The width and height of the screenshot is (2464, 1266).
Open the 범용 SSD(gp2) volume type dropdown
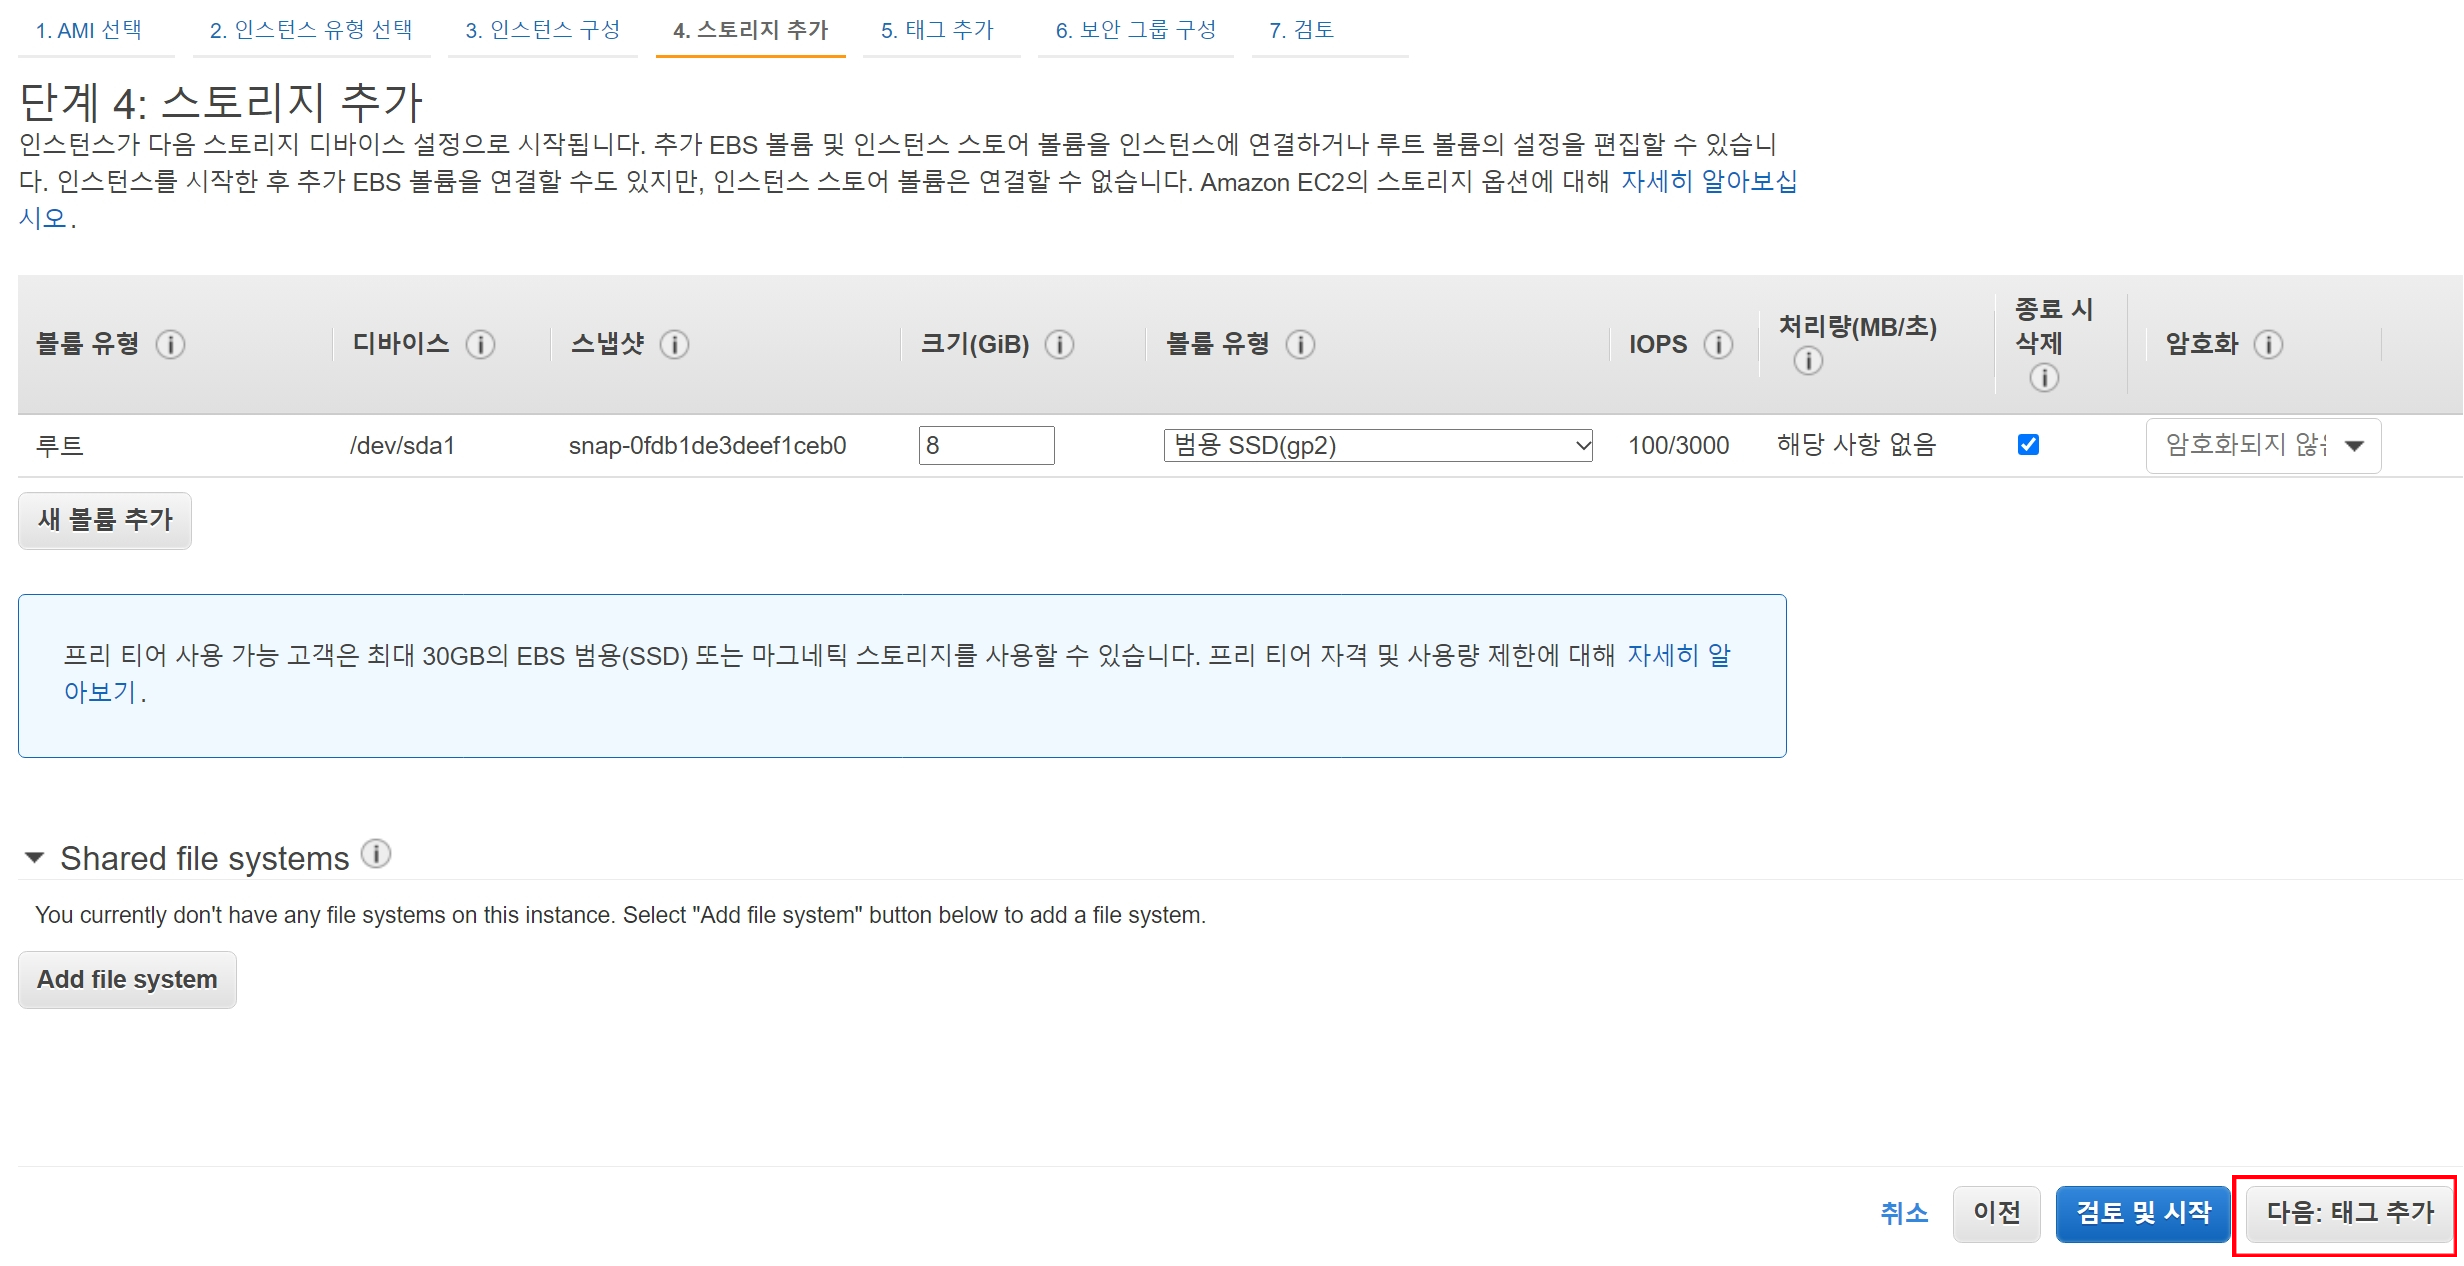coord(1377,446)
